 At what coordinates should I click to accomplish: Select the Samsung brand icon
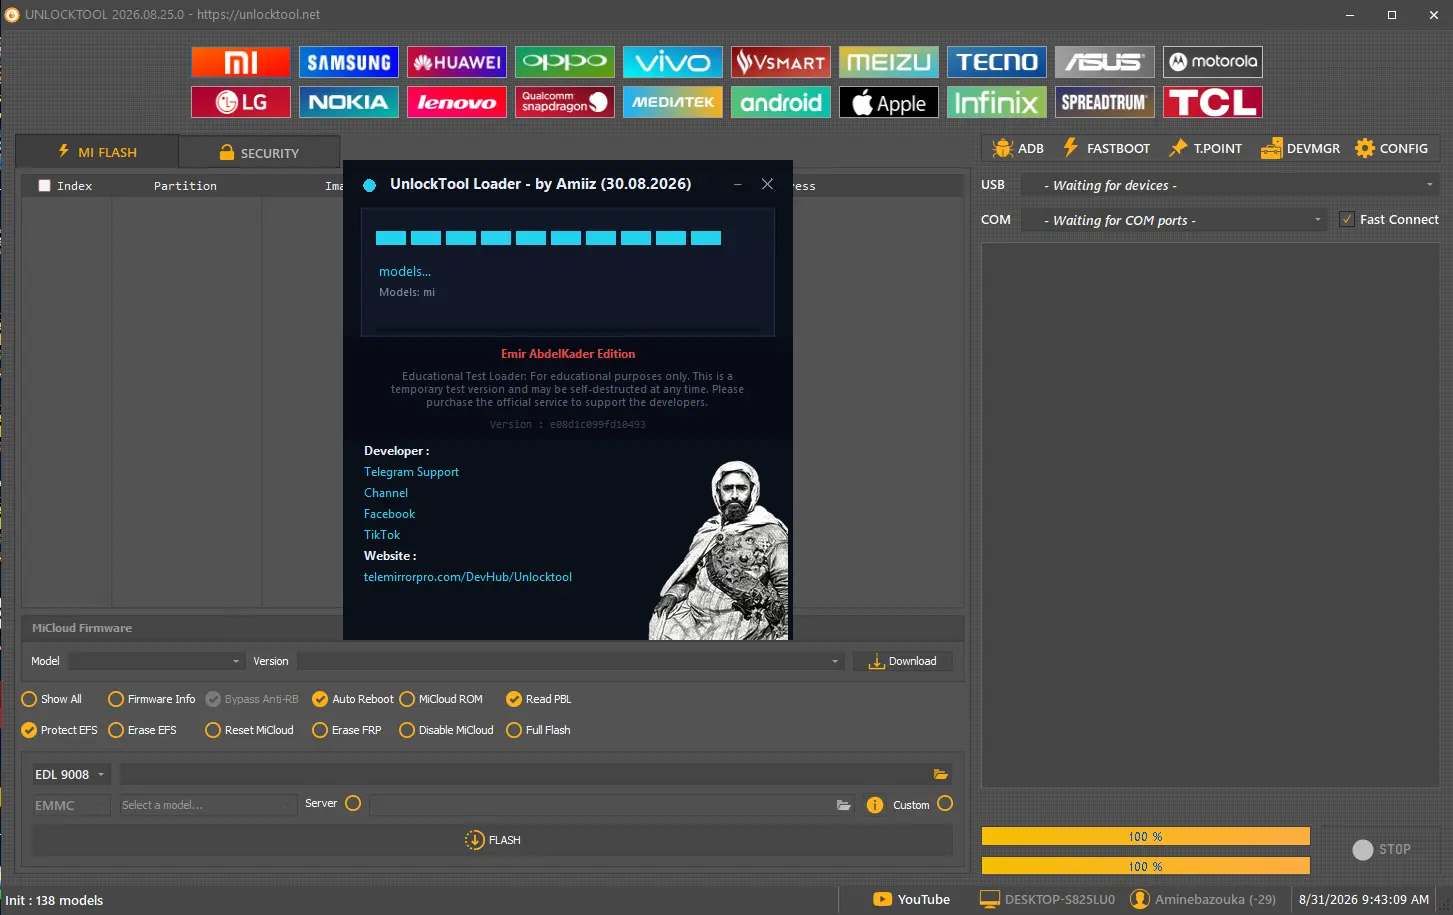348,62
